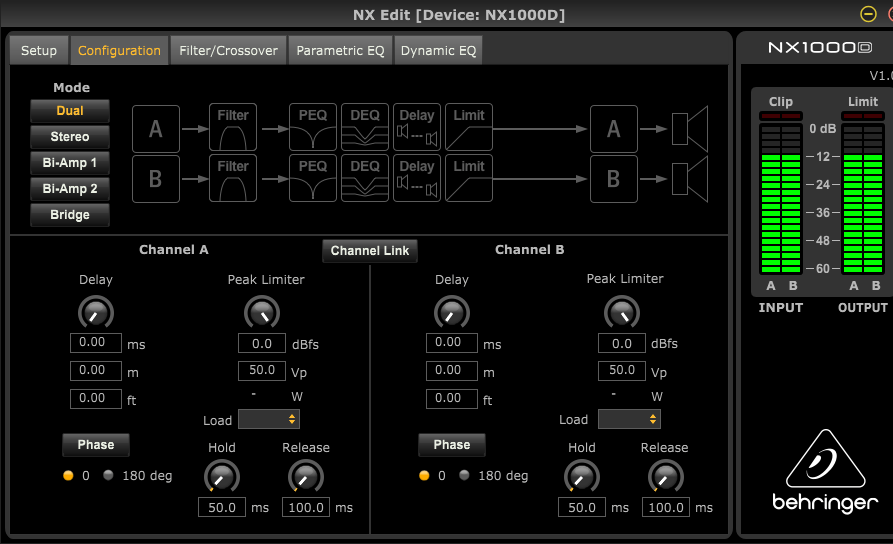This screenshot has width=893, height=544.
Task: Click the output A block in signal flow
Action: click(614, 129)
